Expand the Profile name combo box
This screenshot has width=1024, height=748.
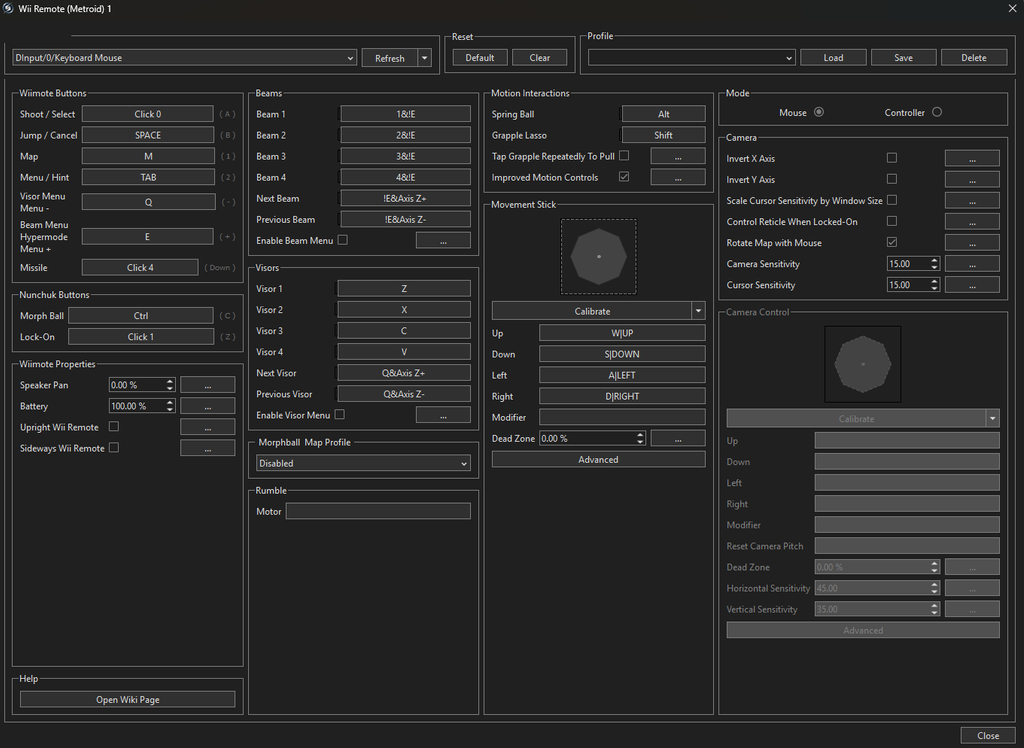[x=691, y=58]
